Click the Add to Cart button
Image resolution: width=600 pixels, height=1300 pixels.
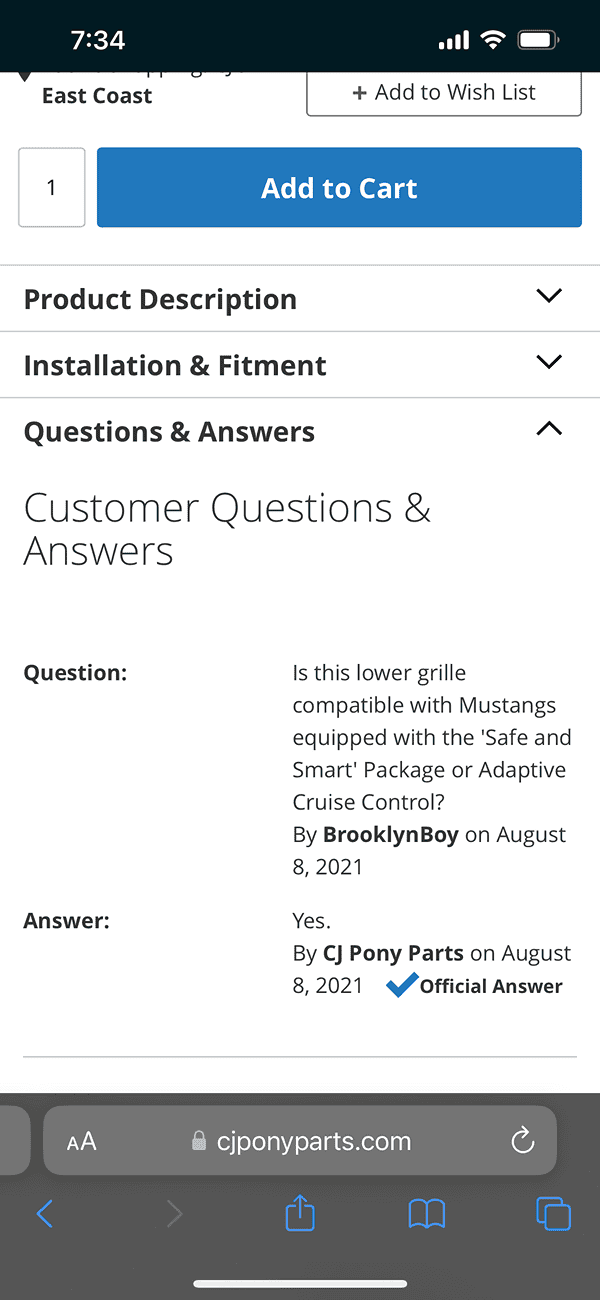[339, 188]
